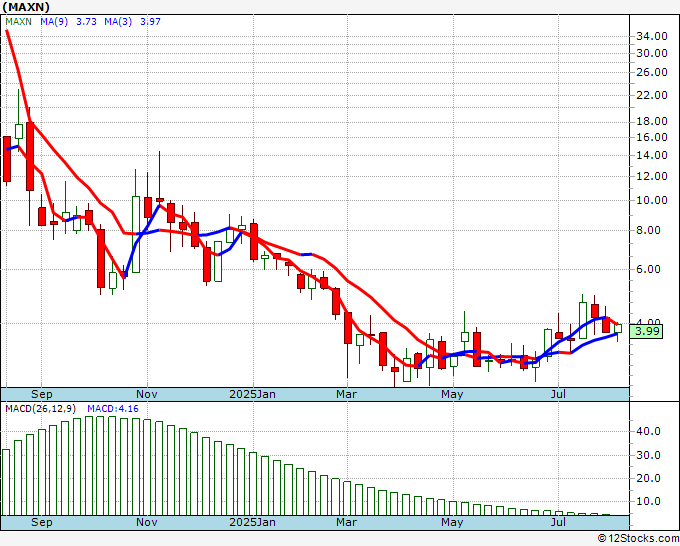Click the 12.00 price axis label
This screenshot has height=546, width=680.
(651, 176)
